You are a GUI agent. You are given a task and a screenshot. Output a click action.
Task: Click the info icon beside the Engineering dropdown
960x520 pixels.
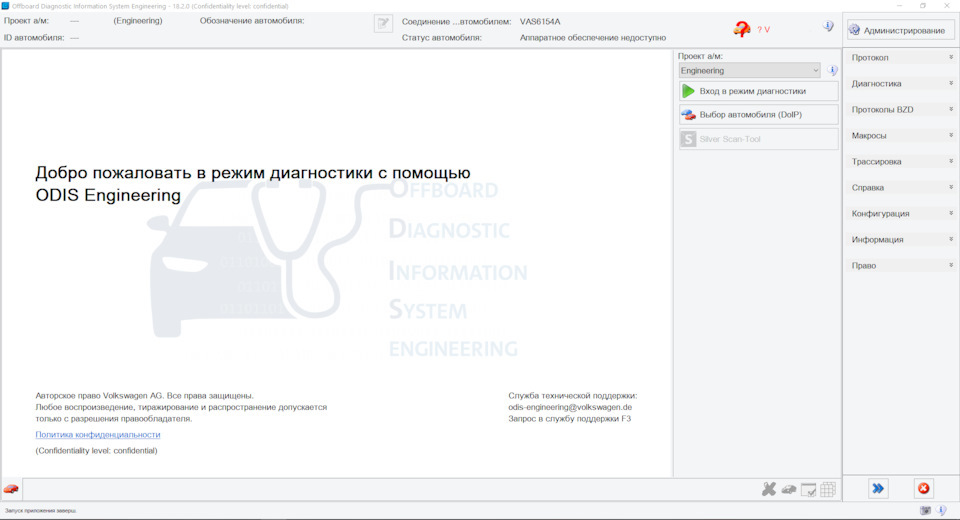point(832,70)
